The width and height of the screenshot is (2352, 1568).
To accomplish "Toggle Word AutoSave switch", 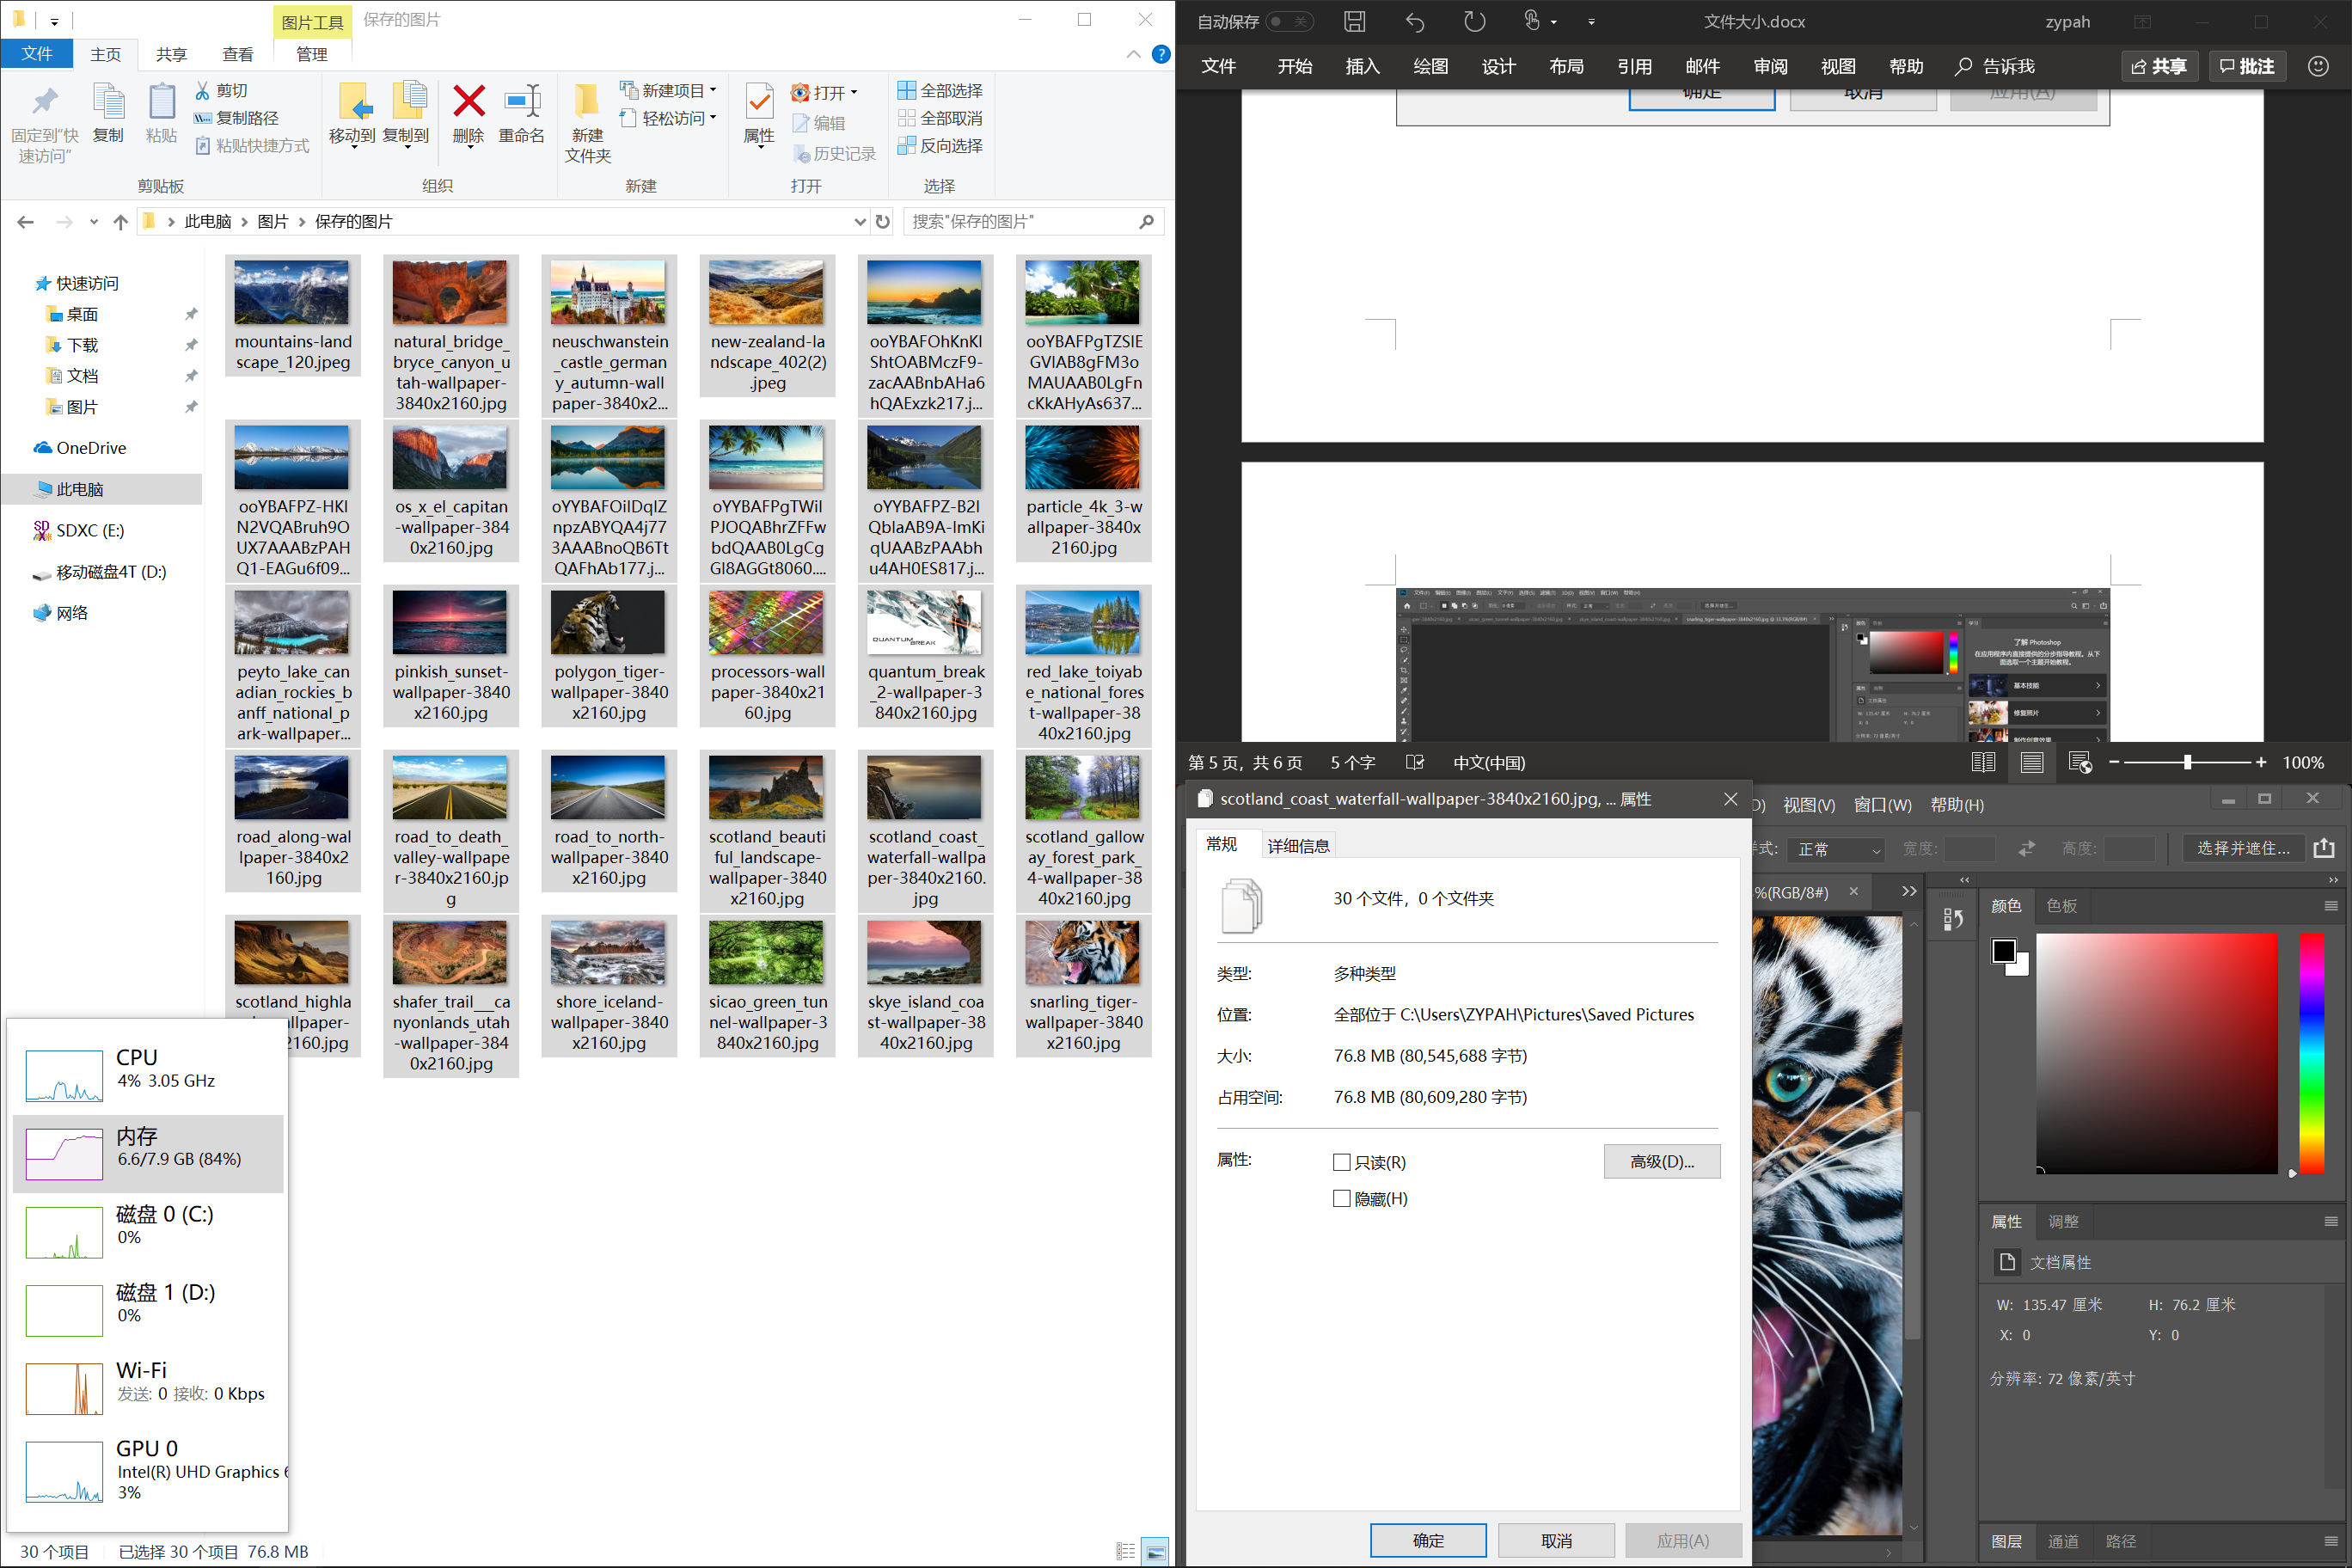I will (1289, 22).
